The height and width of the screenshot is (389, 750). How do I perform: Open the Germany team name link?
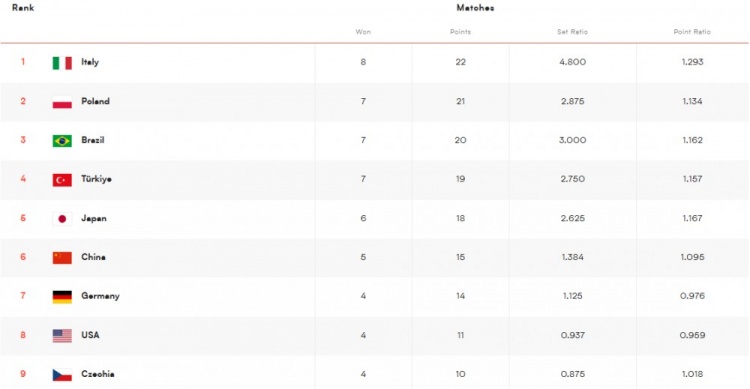click(x=100, y=296)
